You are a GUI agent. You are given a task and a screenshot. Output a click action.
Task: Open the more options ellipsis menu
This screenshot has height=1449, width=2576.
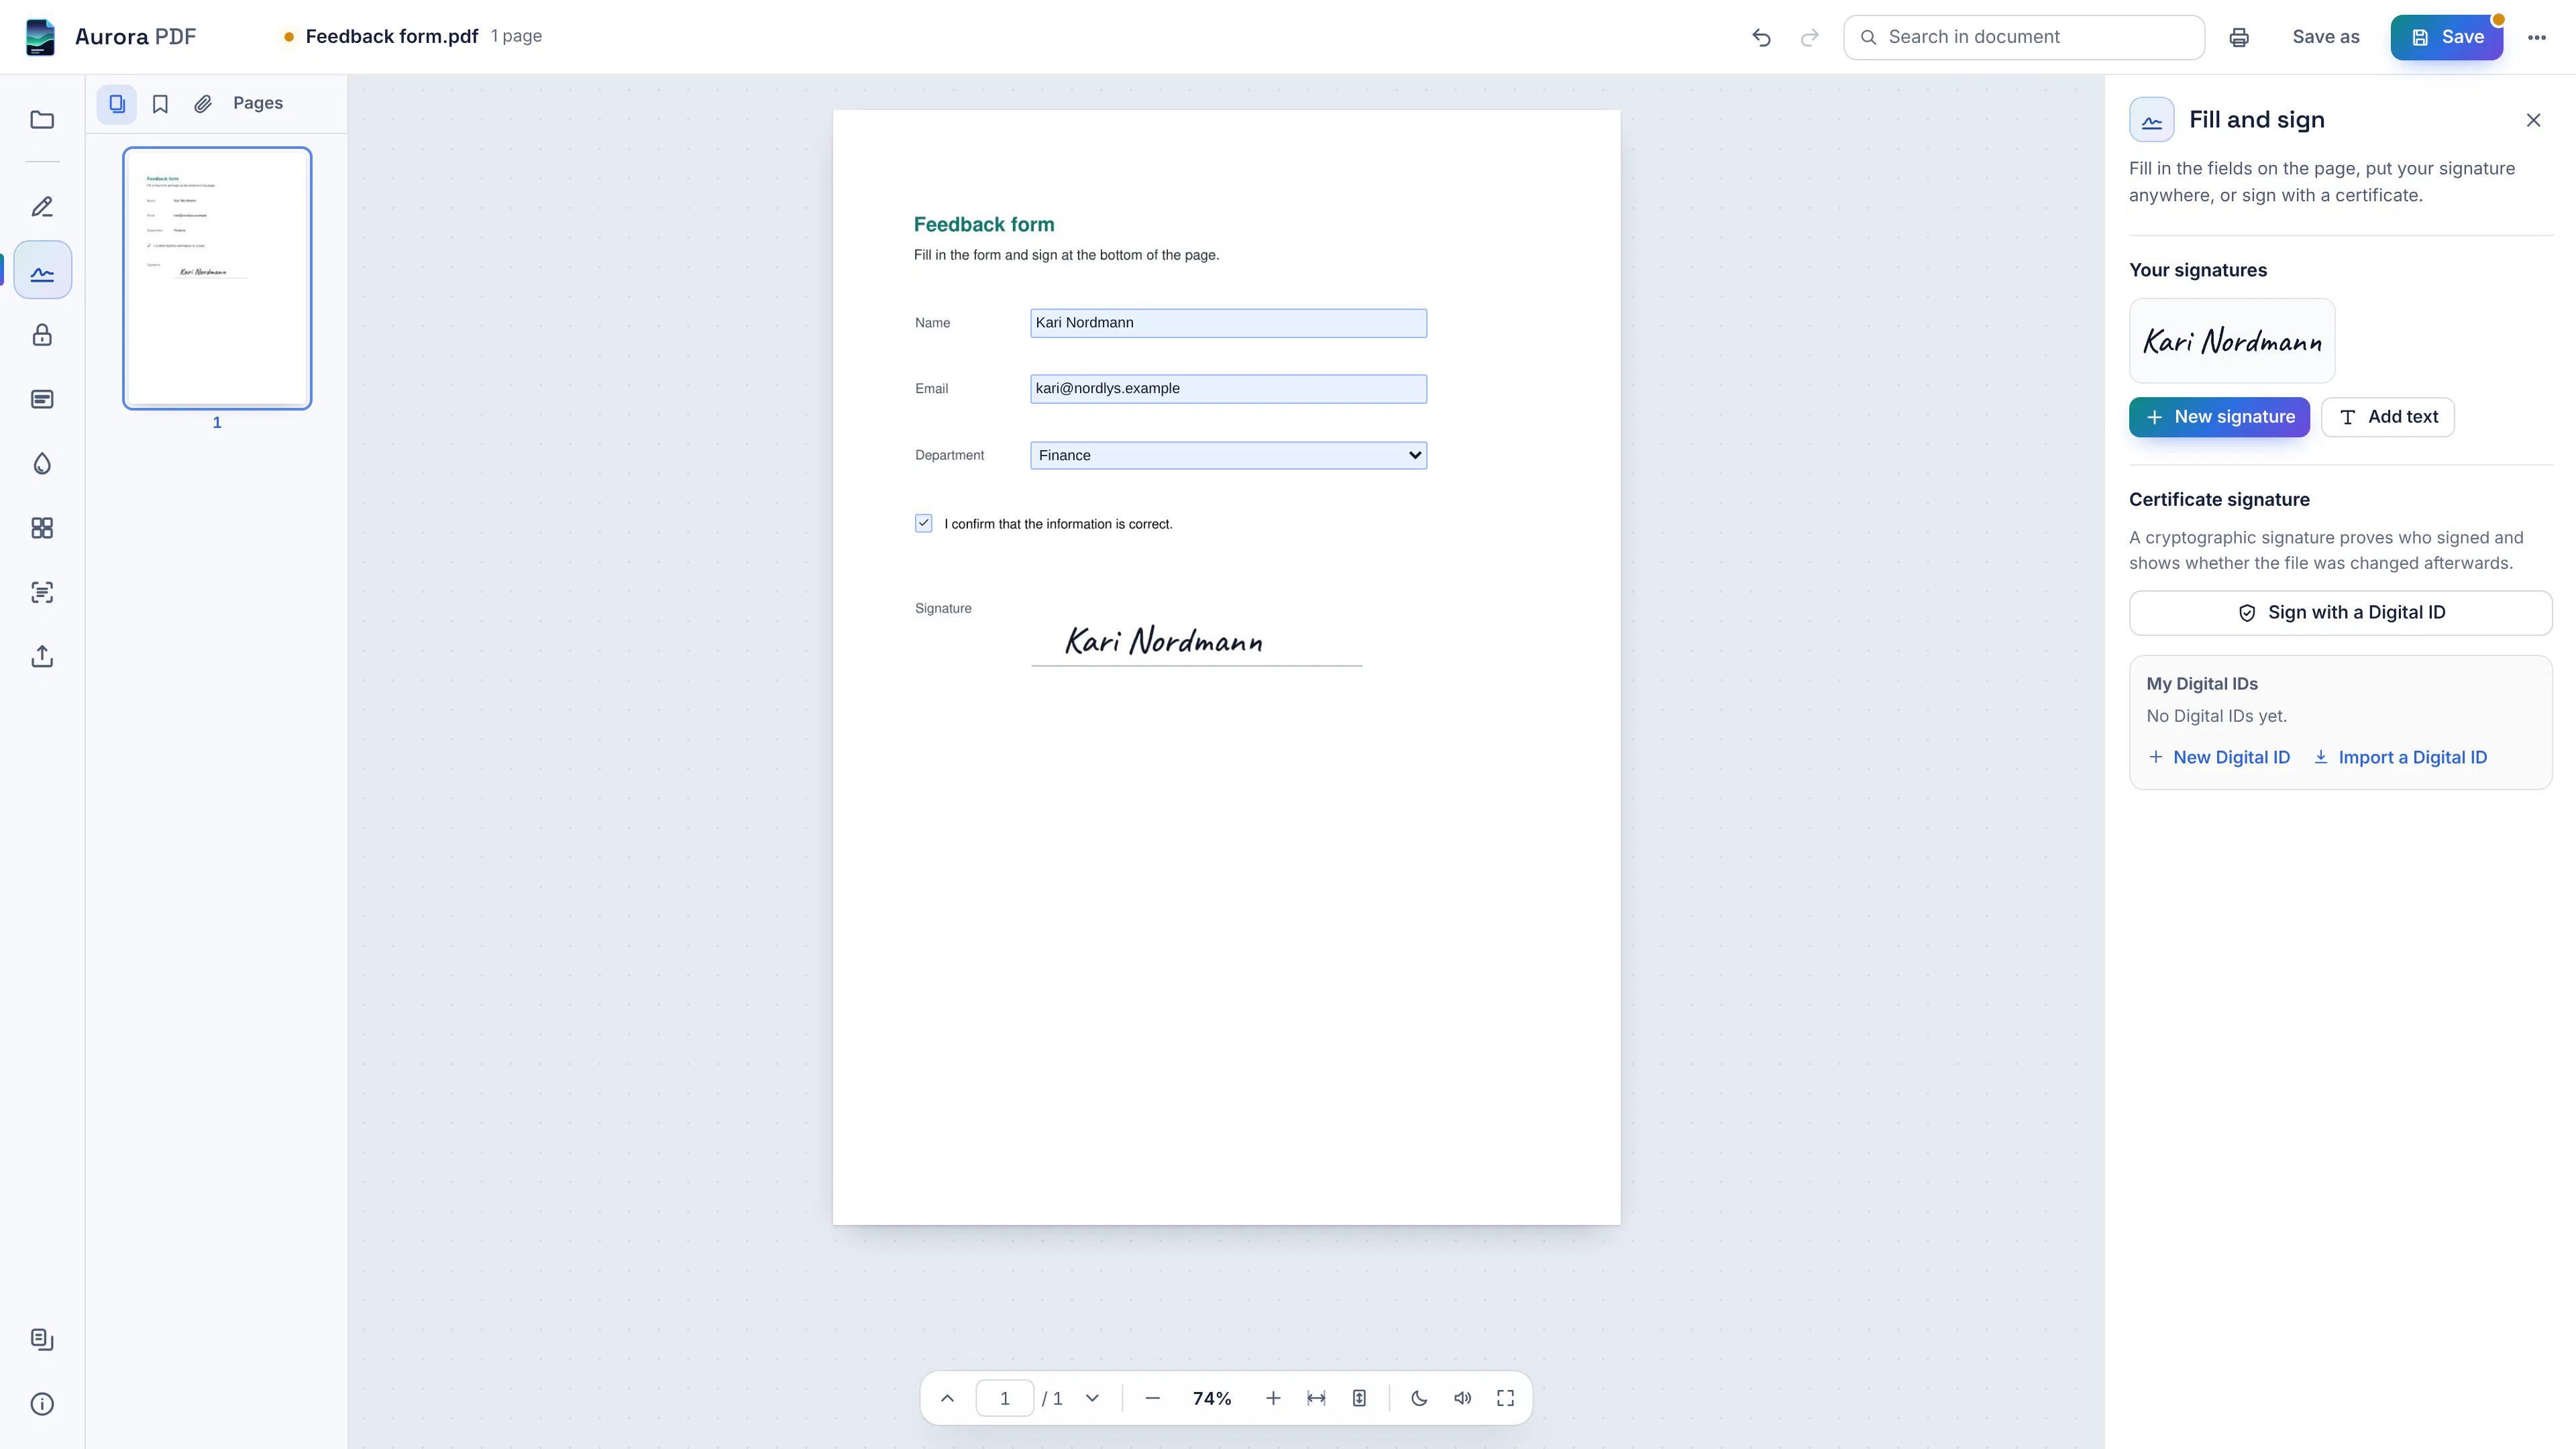coord(2537,37)
